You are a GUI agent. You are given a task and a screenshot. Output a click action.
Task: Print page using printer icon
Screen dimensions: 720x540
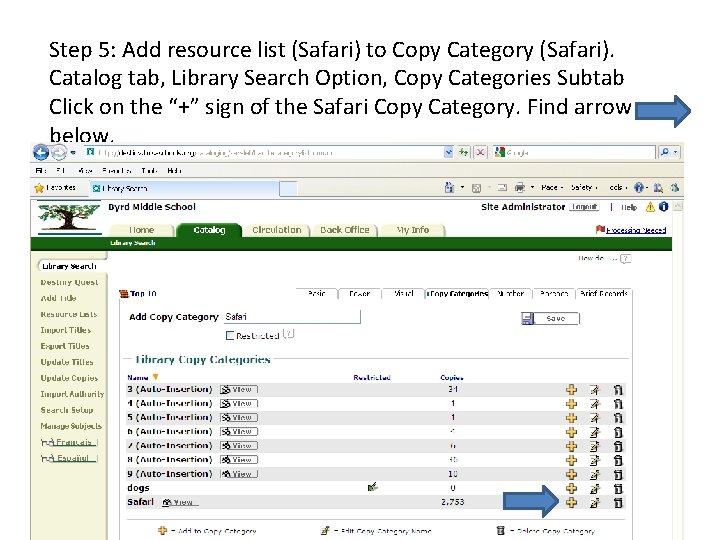coord(520,187)
